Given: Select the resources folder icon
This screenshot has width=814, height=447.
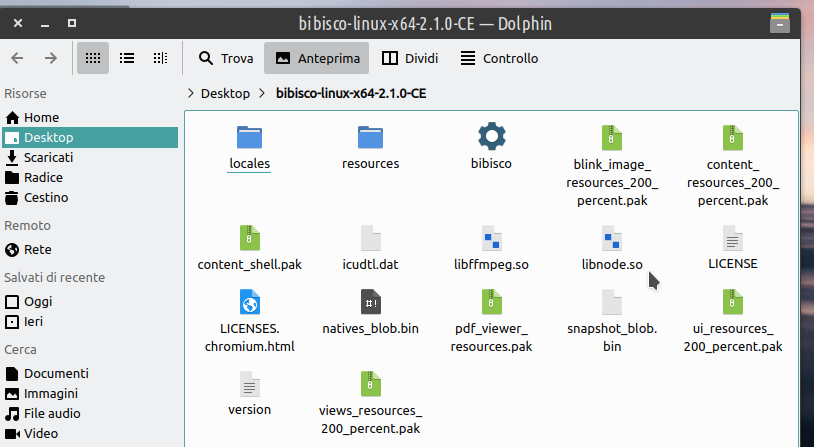Looking at the screenshot, I should 371,137.
